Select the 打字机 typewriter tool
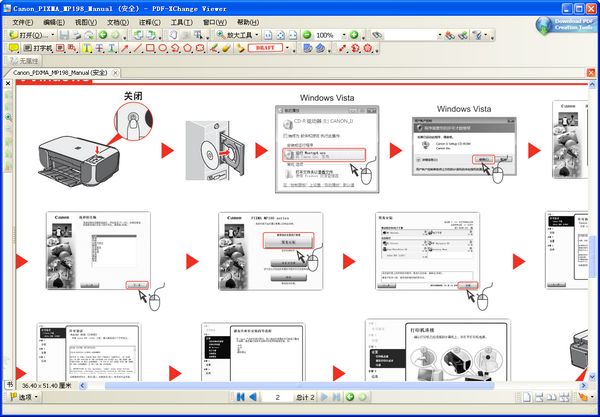The height and width of the screenshot is (417, 600). pos(37,48)
